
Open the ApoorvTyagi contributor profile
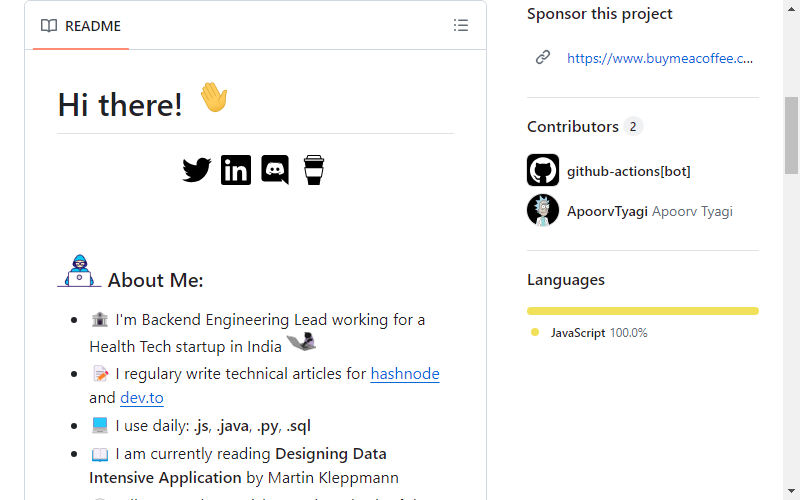[607, 211]
